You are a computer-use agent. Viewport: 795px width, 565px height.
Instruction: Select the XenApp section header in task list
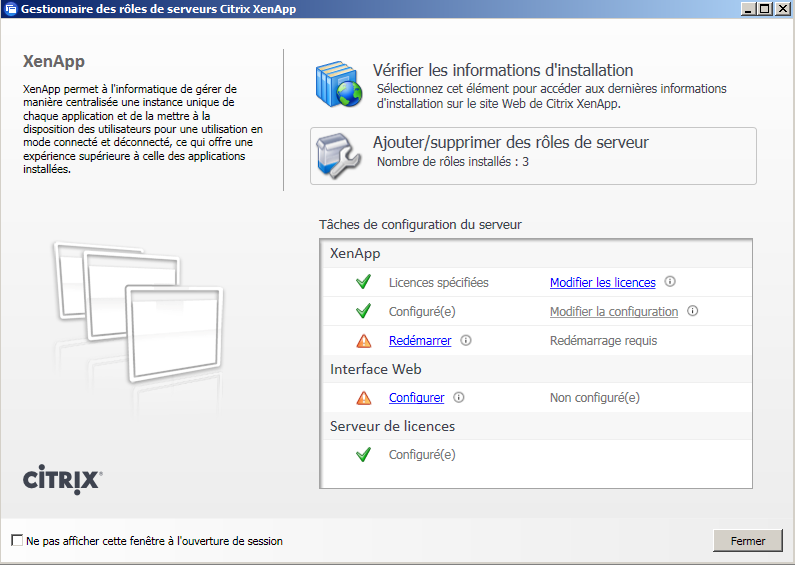coord(355,253)
